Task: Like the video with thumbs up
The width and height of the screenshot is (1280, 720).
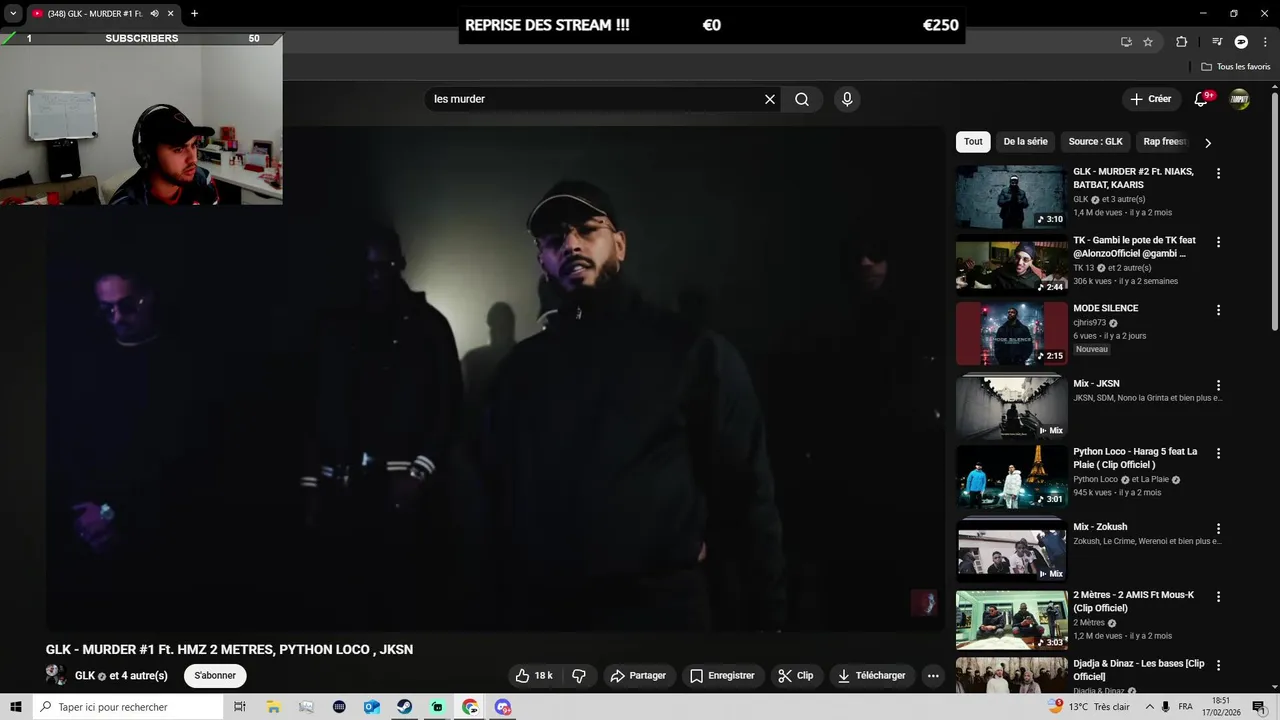Action: (534, 676)
